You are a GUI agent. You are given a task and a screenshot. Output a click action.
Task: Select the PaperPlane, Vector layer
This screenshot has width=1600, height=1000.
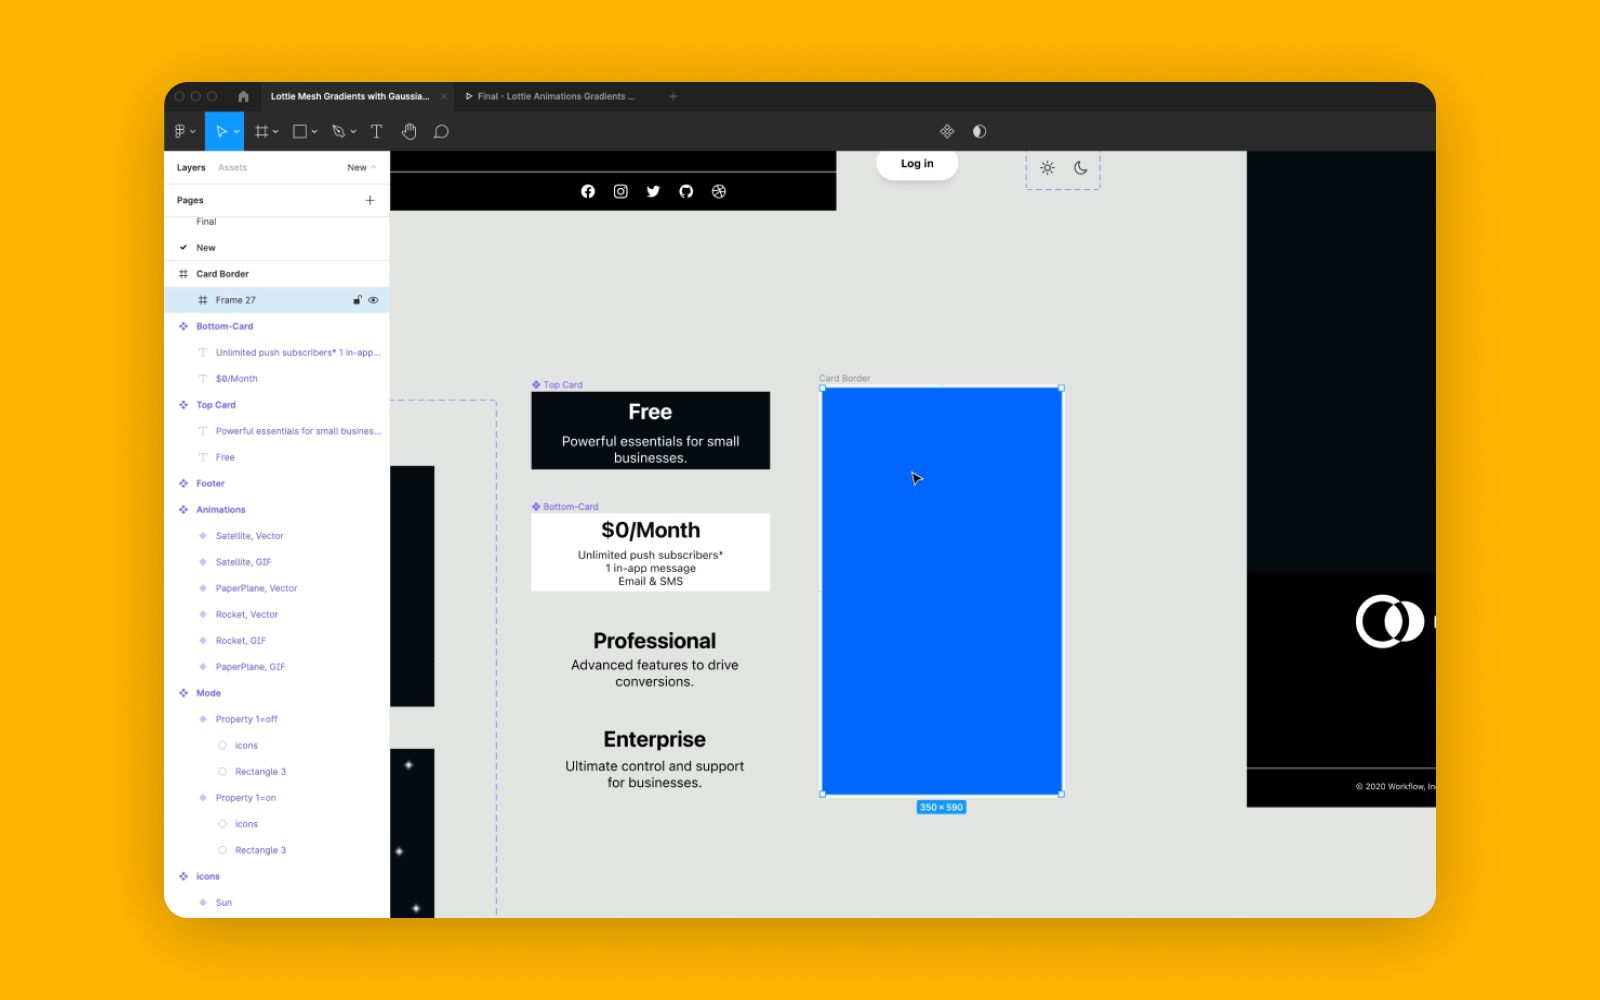257,589
